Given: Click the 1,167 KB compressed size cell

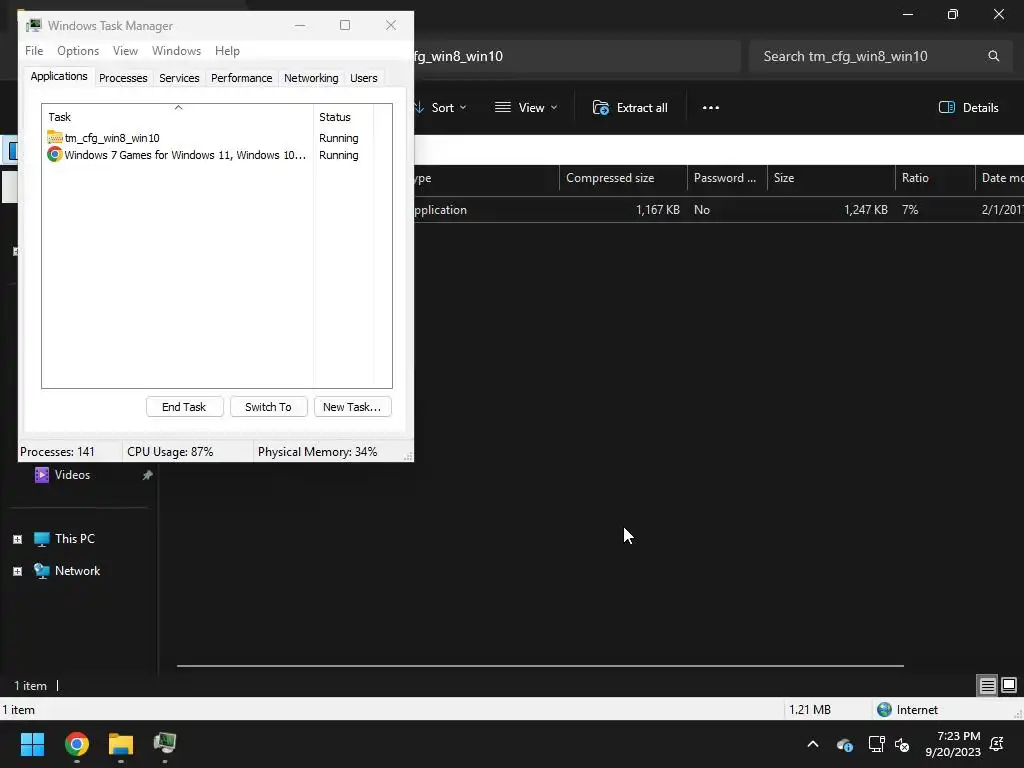Looking at the screenshot, I should 658,210.
